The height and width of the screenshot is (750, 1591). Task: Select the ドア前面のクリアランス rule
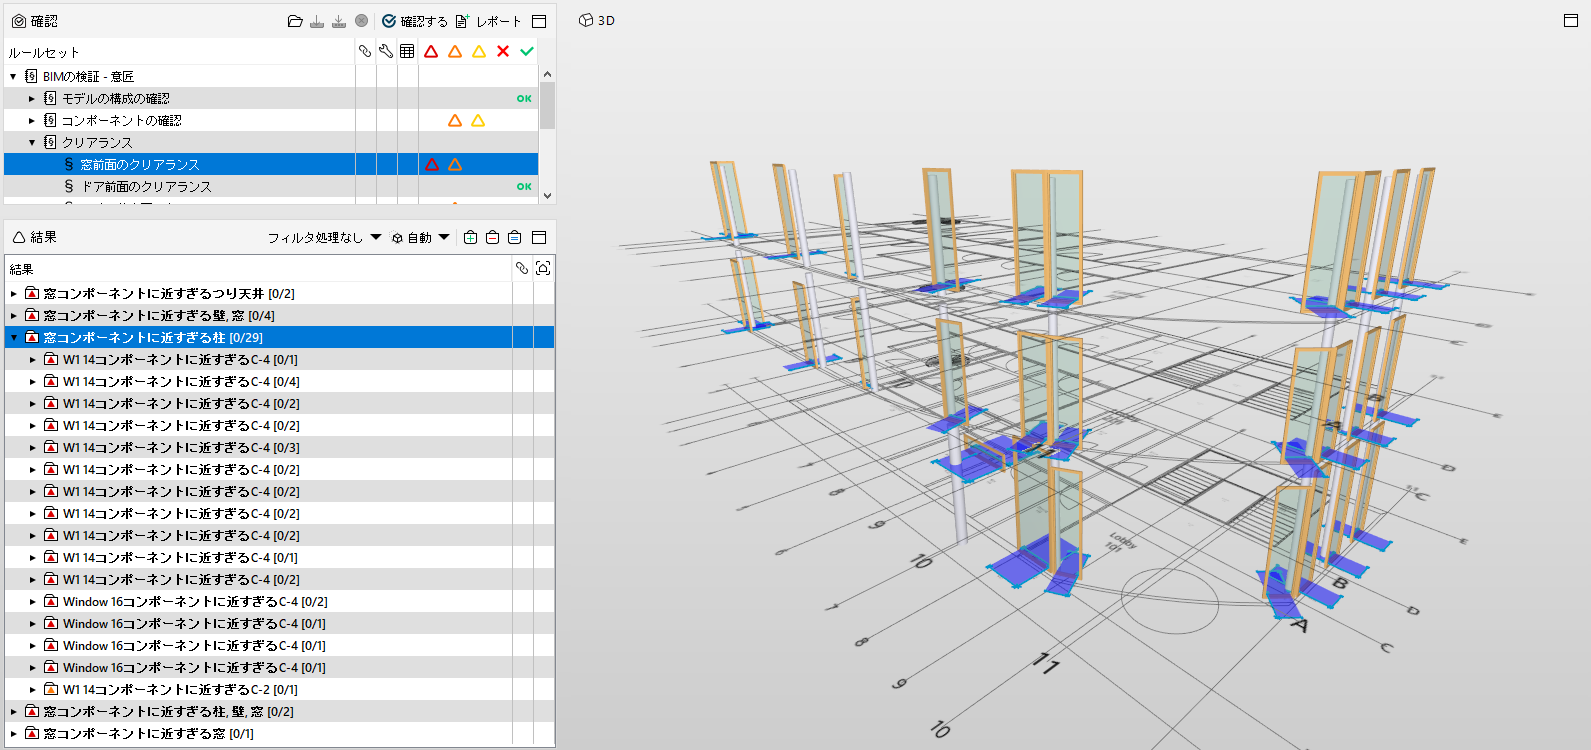[x=147, y=186]
